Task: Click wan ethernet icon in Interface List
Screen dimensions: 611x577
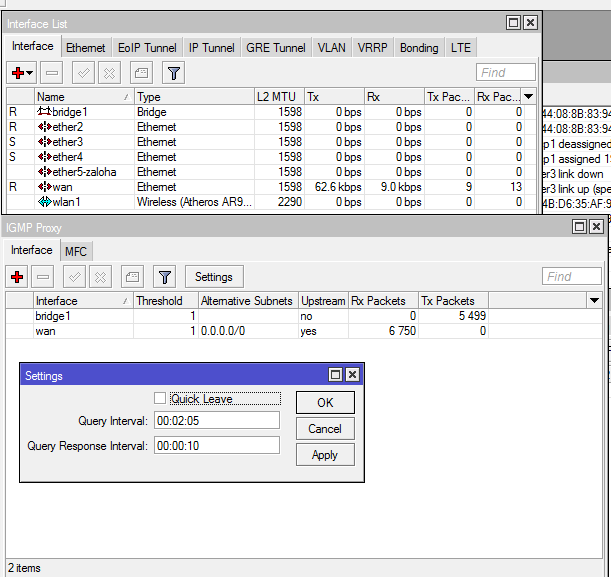Action: click(44, 187)
